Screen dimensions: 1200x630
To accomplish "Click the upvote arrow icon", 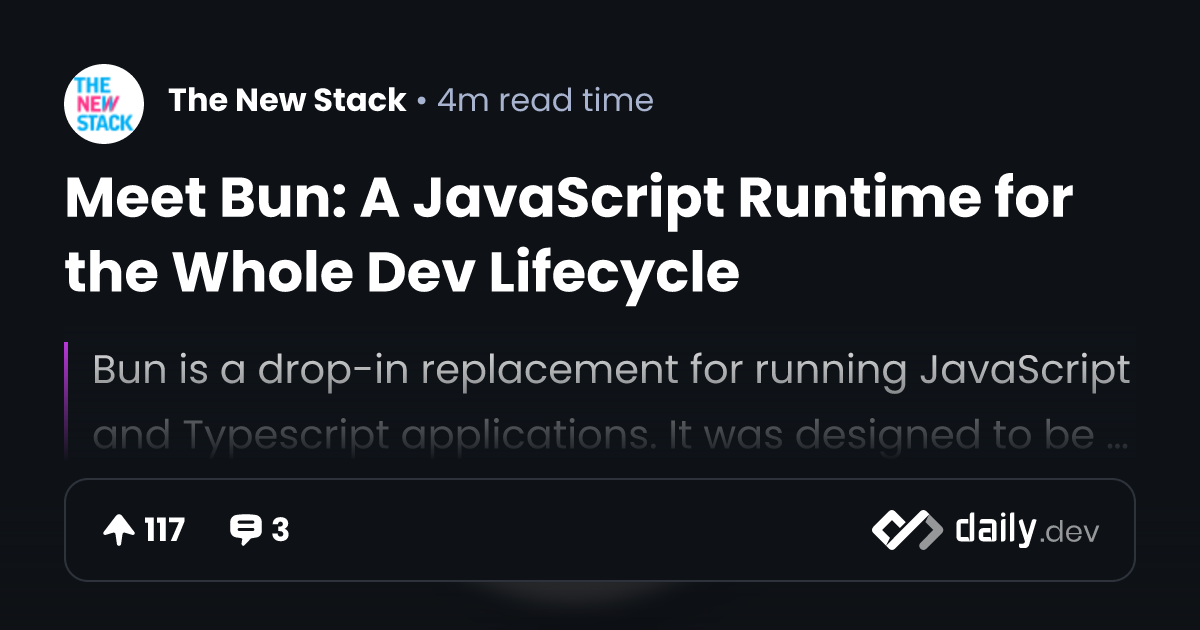I will (119, 530).
